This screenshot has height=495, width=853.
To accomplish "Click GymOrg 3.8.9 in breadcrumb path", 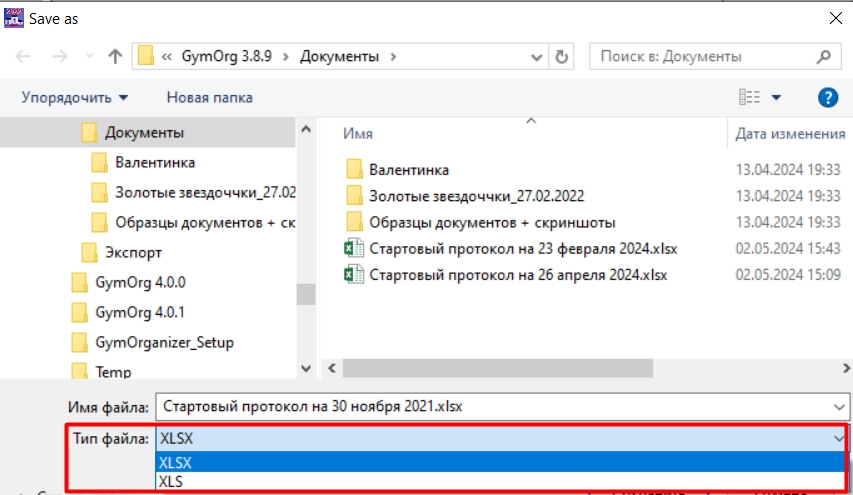I will 231,57.
